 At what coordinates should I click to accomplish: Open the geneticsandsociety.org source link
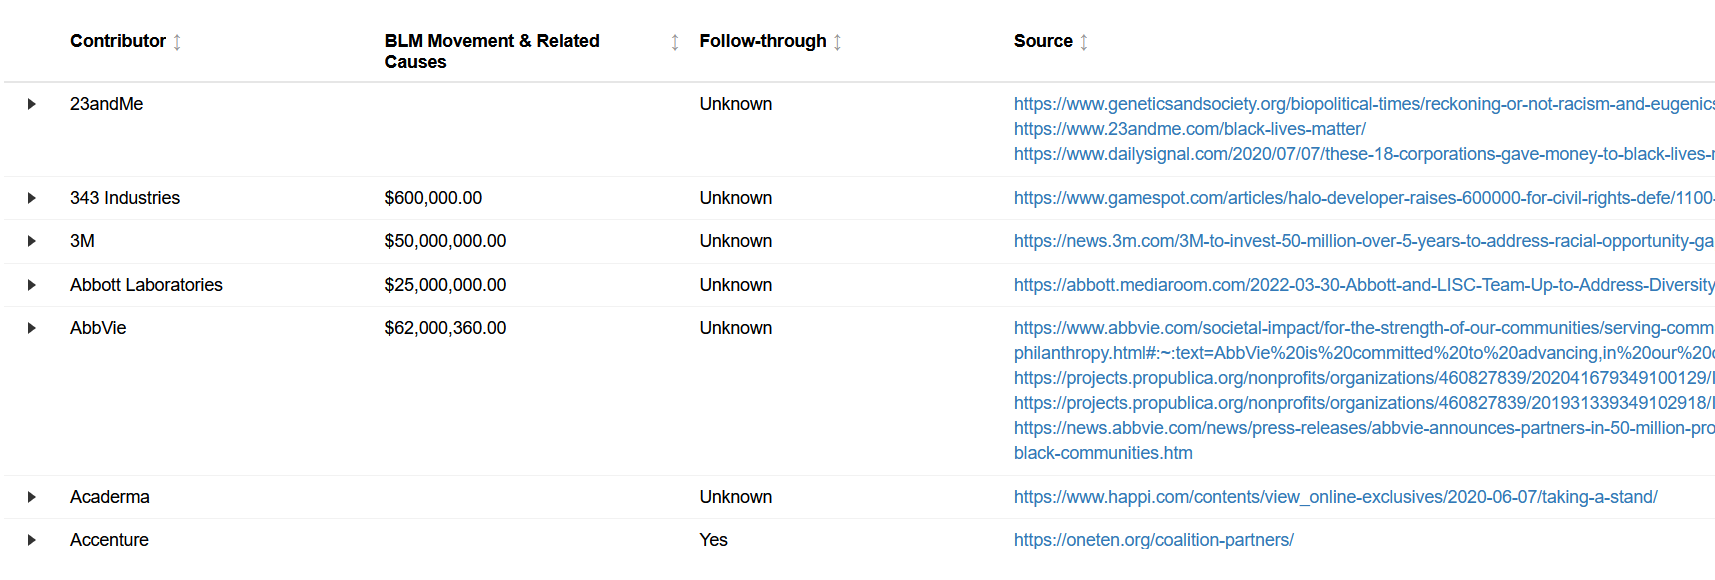point(1364,104)
